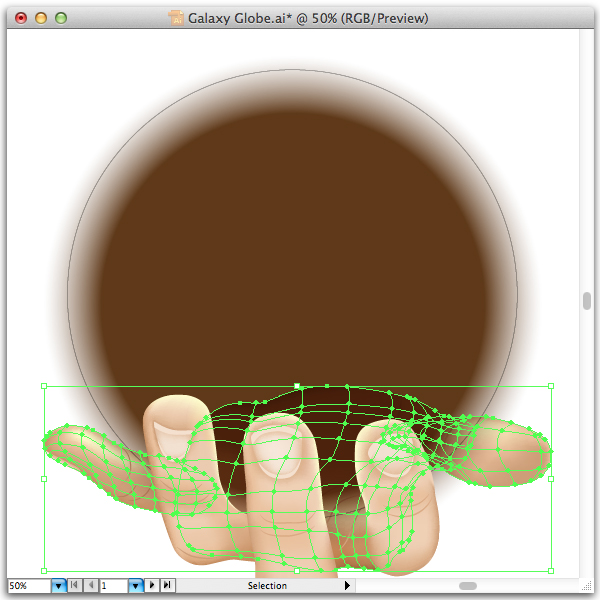600x600 pixels.
Task: Open the artboard navigation dropdown
Action: (x=135, y=585)
